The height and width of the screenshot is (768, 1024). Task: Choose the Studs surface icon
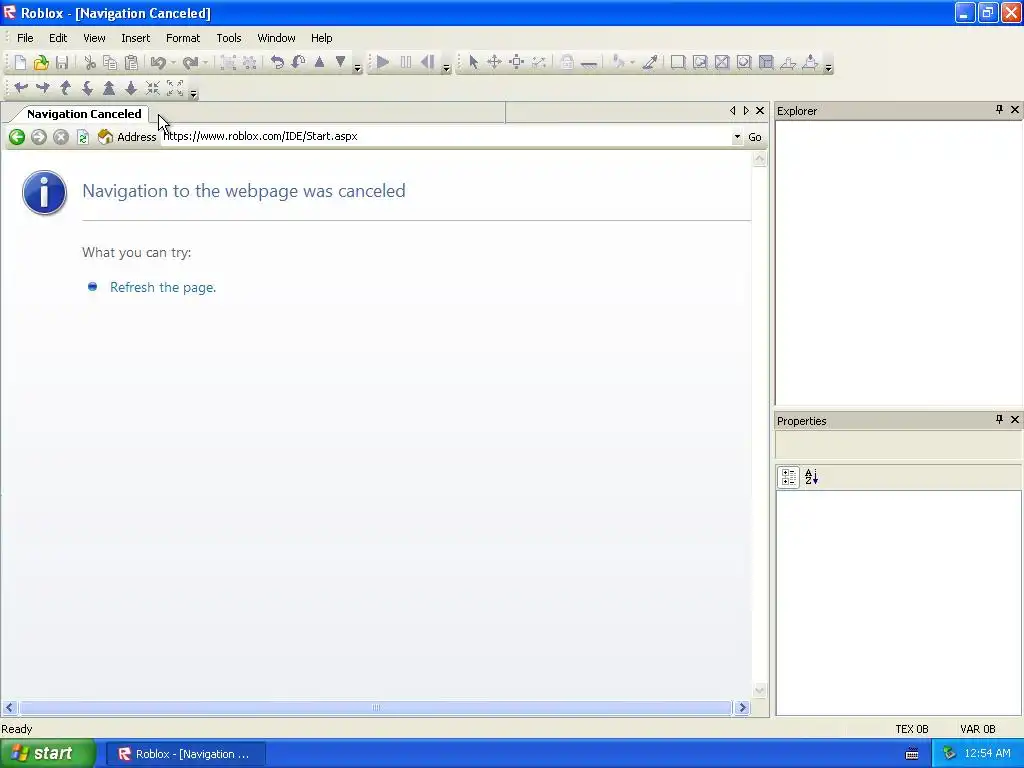coord(744,63)
